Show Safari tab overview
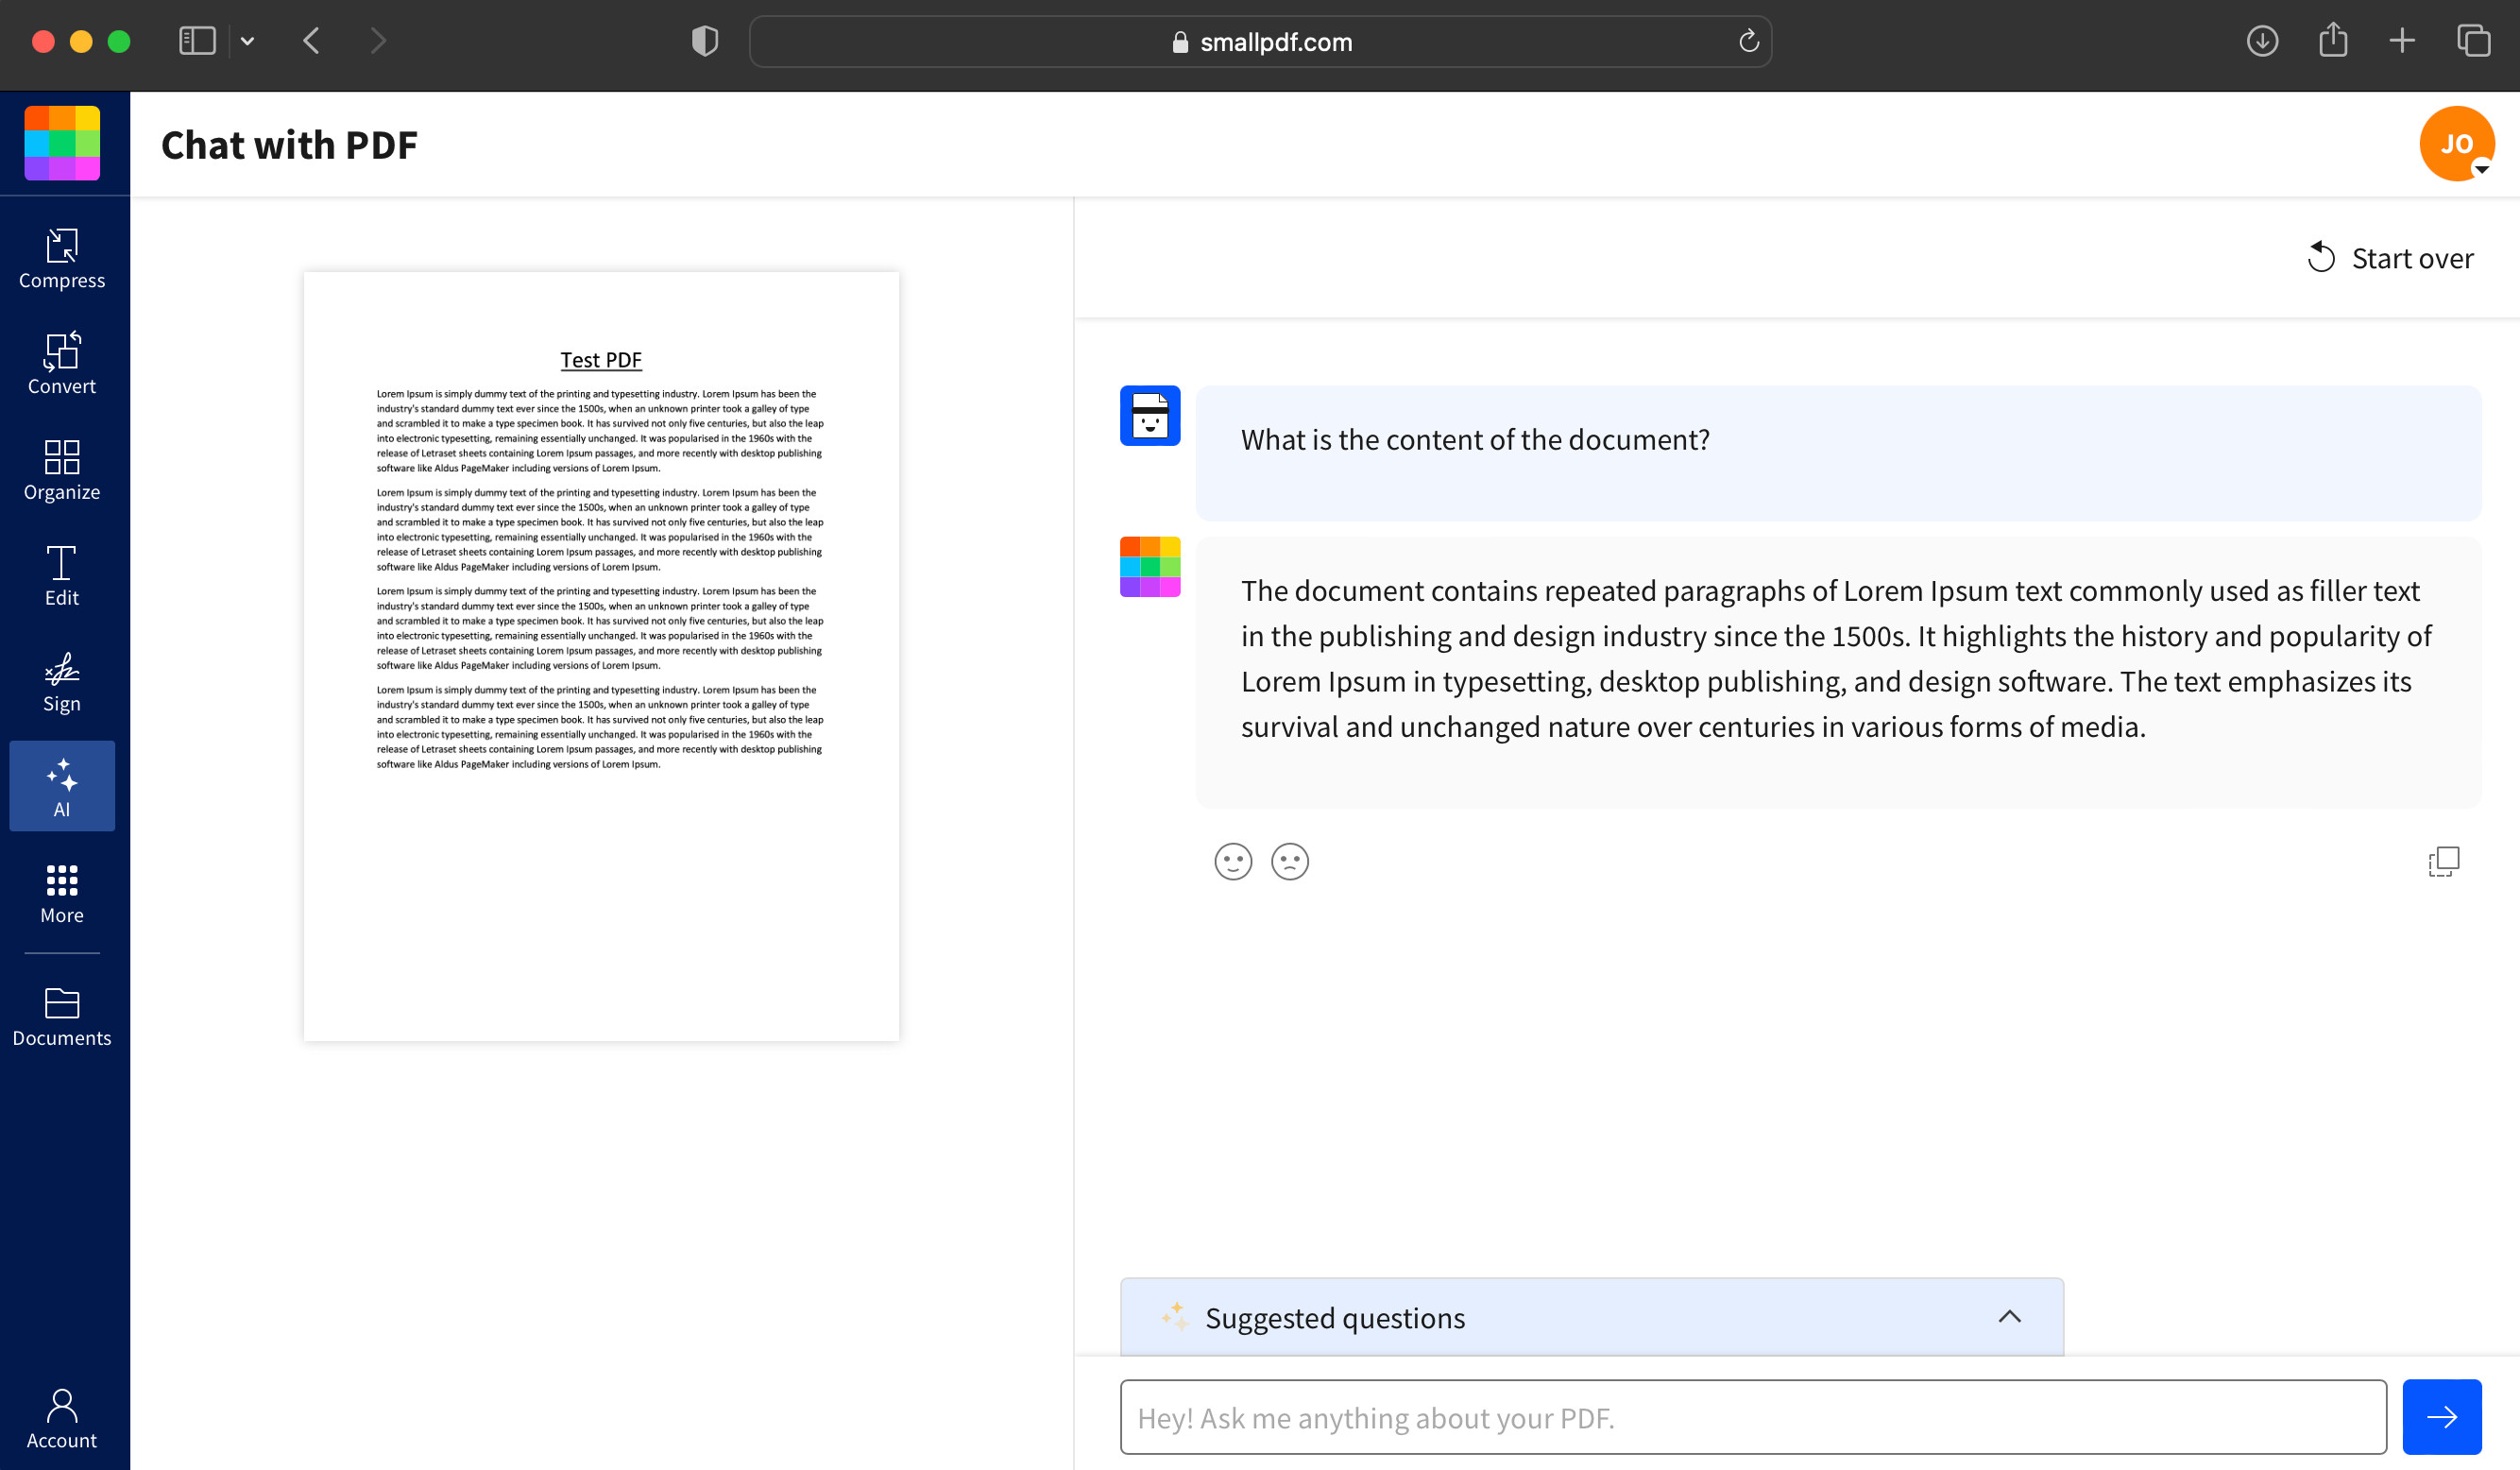 (2473, 41)
